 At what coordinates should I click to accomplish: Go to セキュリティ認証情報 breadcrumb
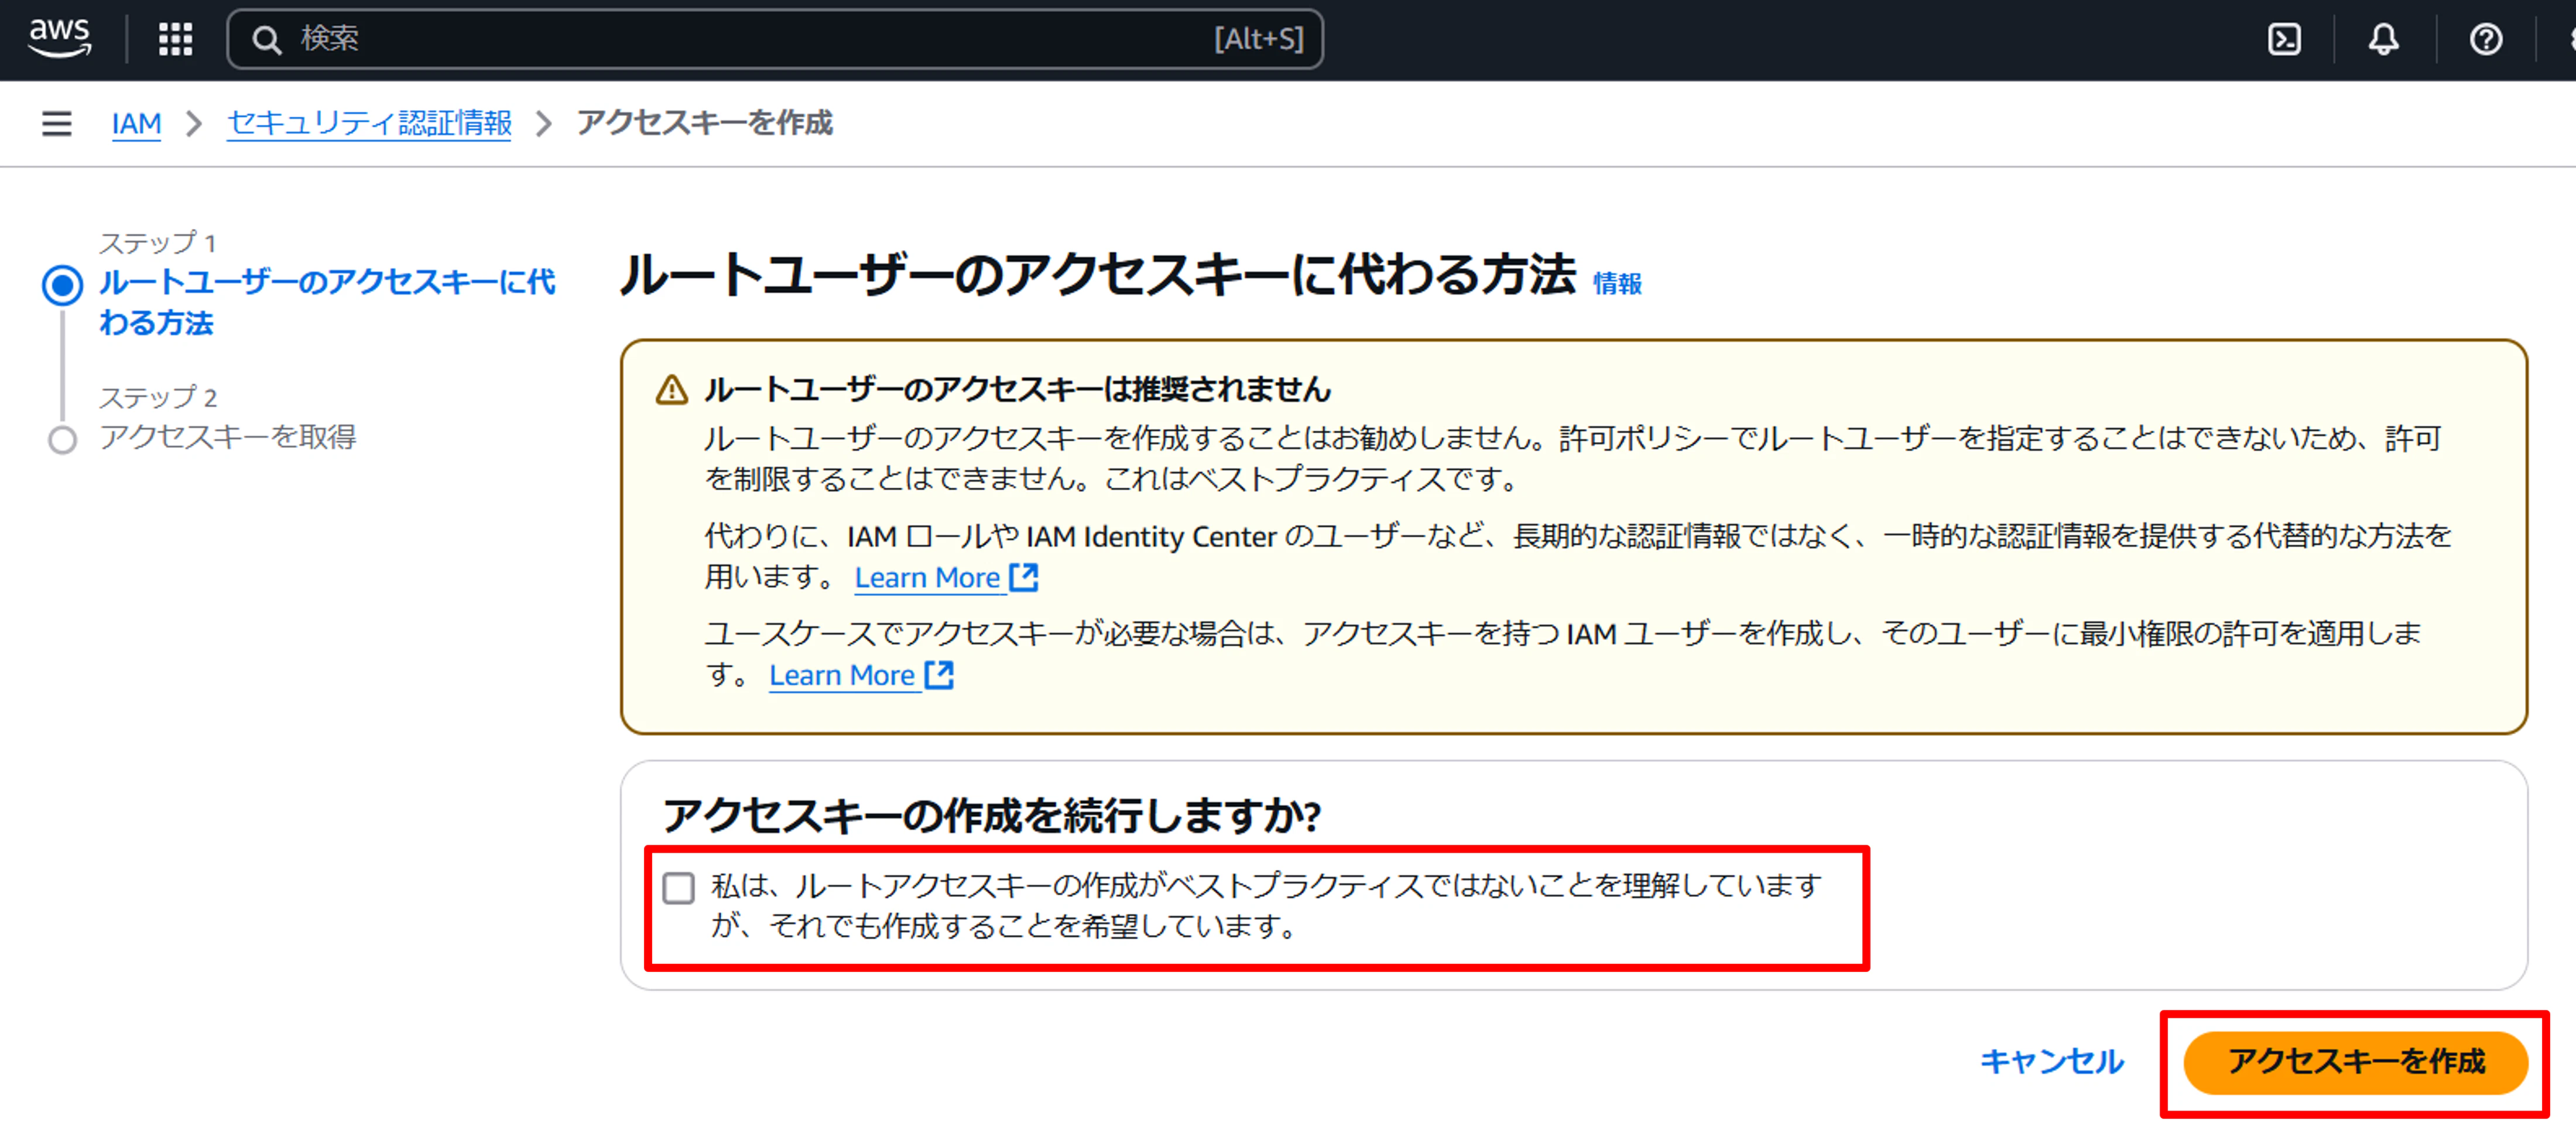(370, 123)
